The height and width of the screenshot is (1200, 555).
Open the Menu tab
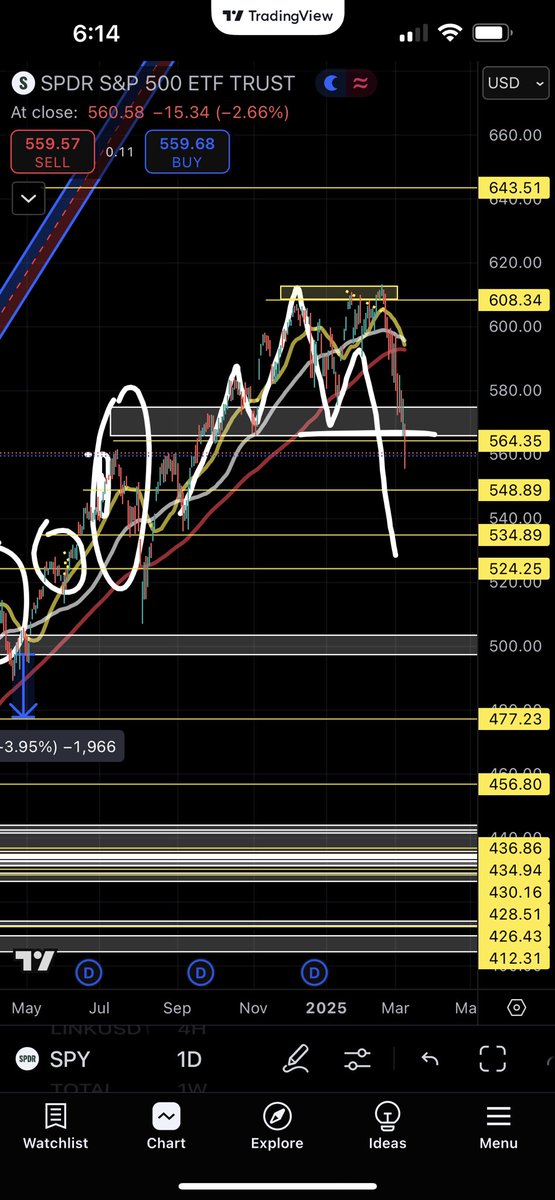[x=498, y=1127]
